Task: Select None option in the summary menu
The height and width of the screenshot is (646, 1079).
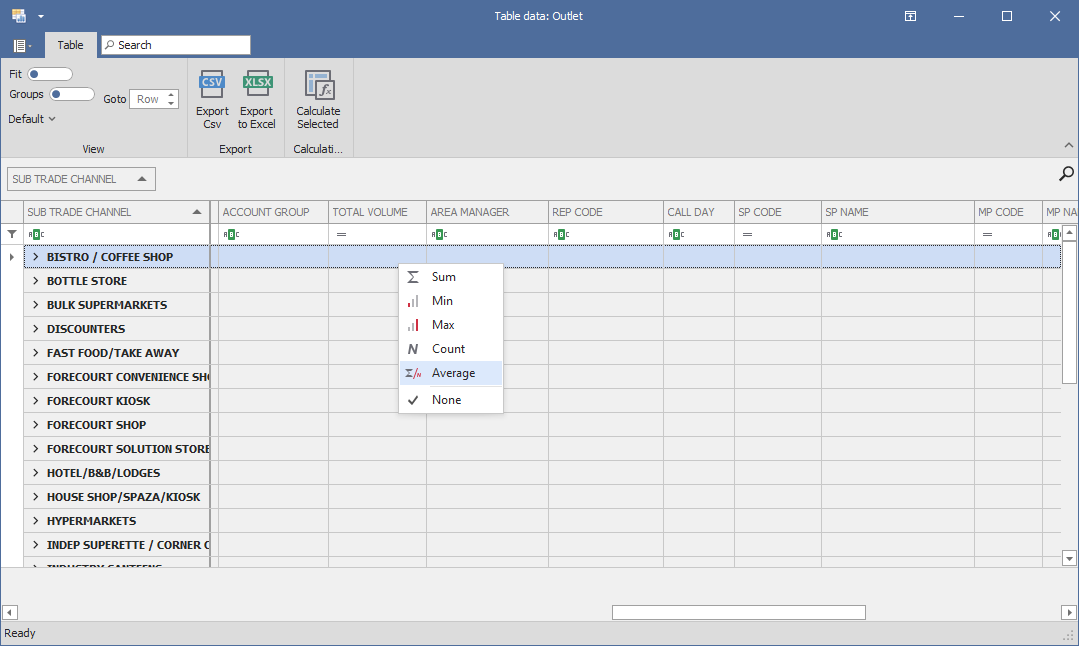Action: point(446,400)
